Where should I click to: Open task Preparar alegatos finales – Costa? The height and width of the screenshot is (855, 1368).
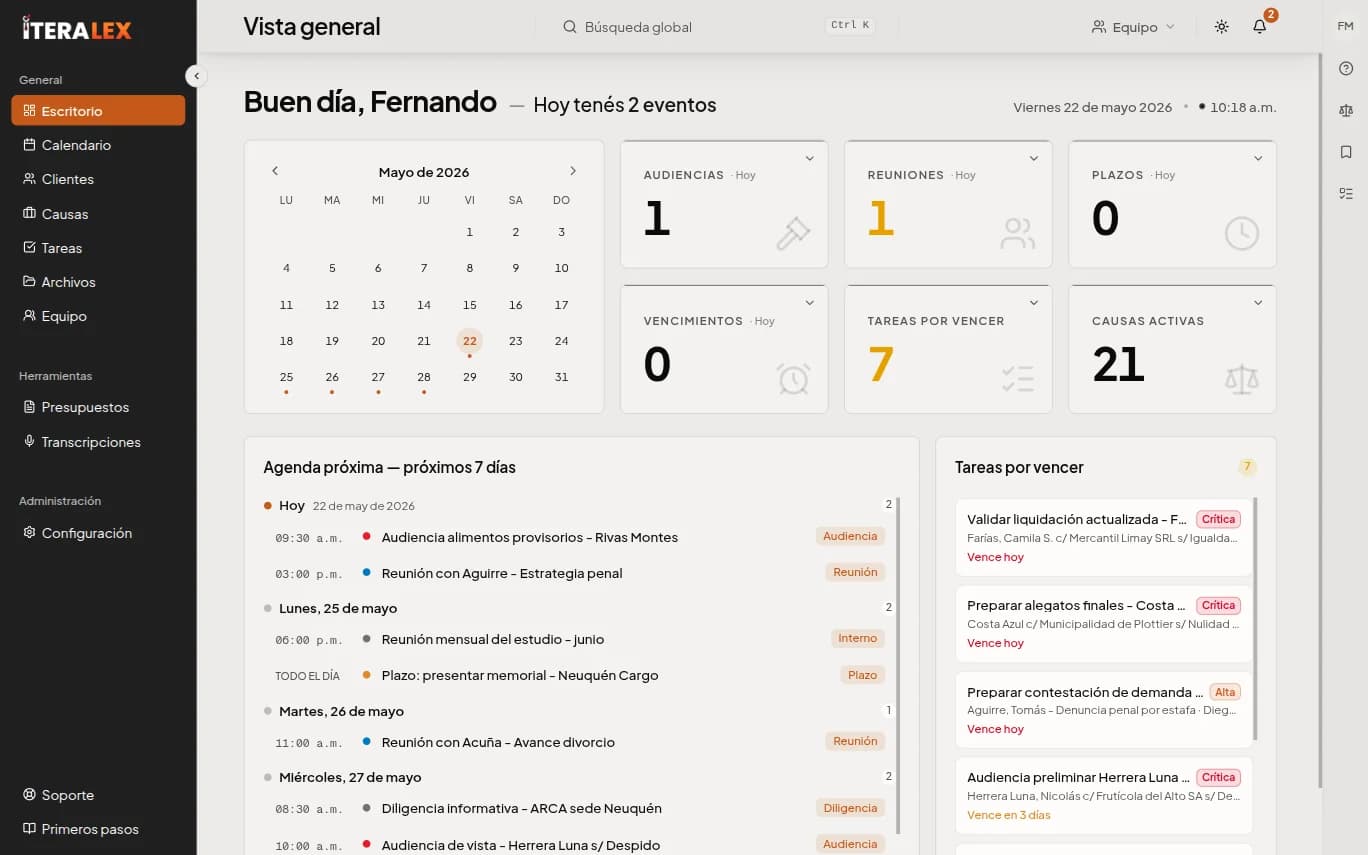[x=1104, y=624]
